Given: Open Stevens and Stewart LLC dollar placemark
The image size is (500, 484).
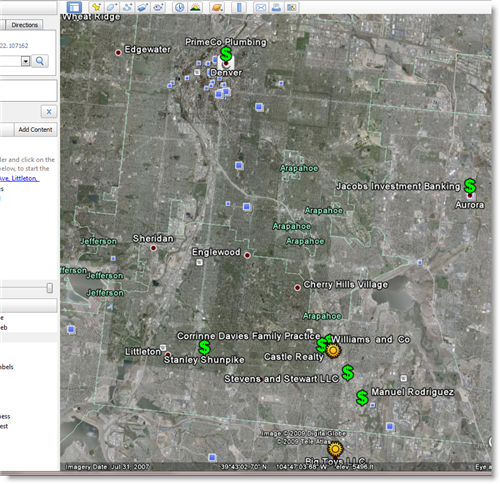Looking at the screenshot, I should pyautogui.click(x=348, y=372).
